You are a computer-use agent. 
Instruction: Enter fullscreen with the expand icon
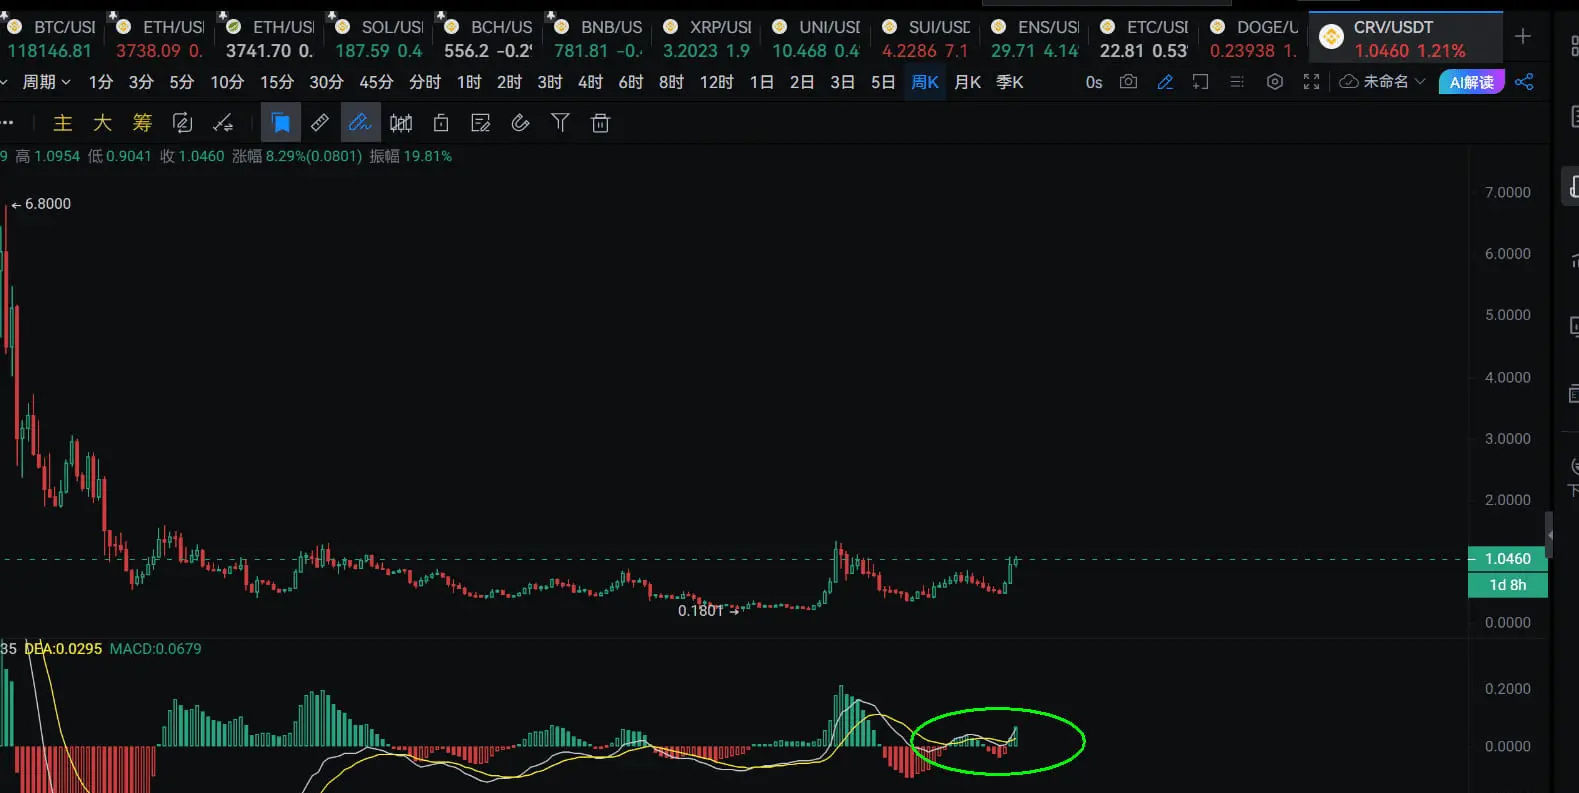(1311, 82)
